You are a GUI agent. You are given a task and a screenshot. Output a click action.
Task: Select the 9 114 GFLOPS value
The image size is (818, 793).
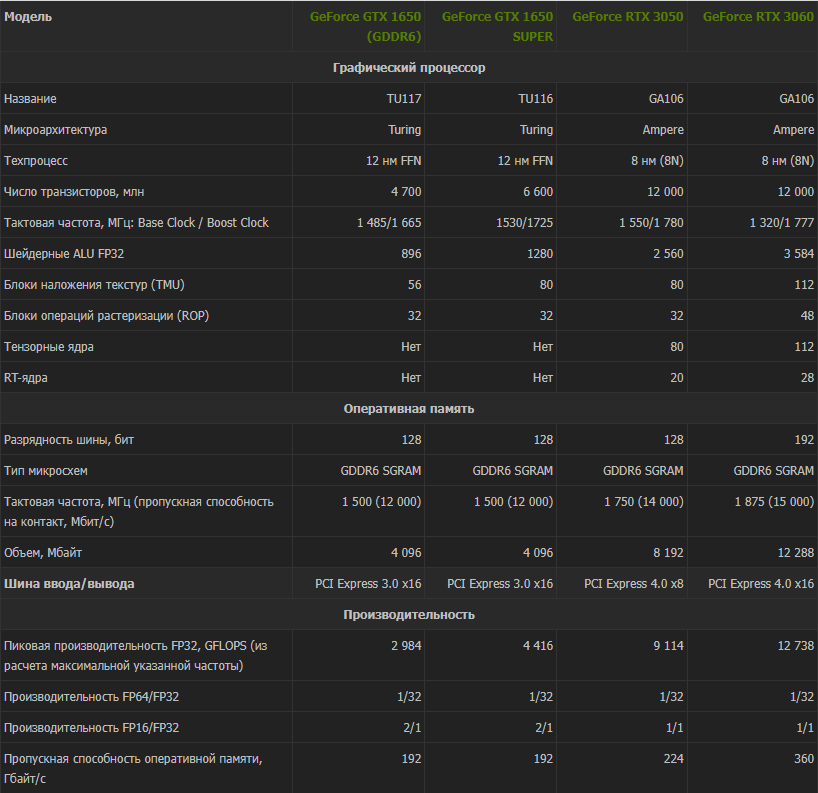click(x=668, y=646)
